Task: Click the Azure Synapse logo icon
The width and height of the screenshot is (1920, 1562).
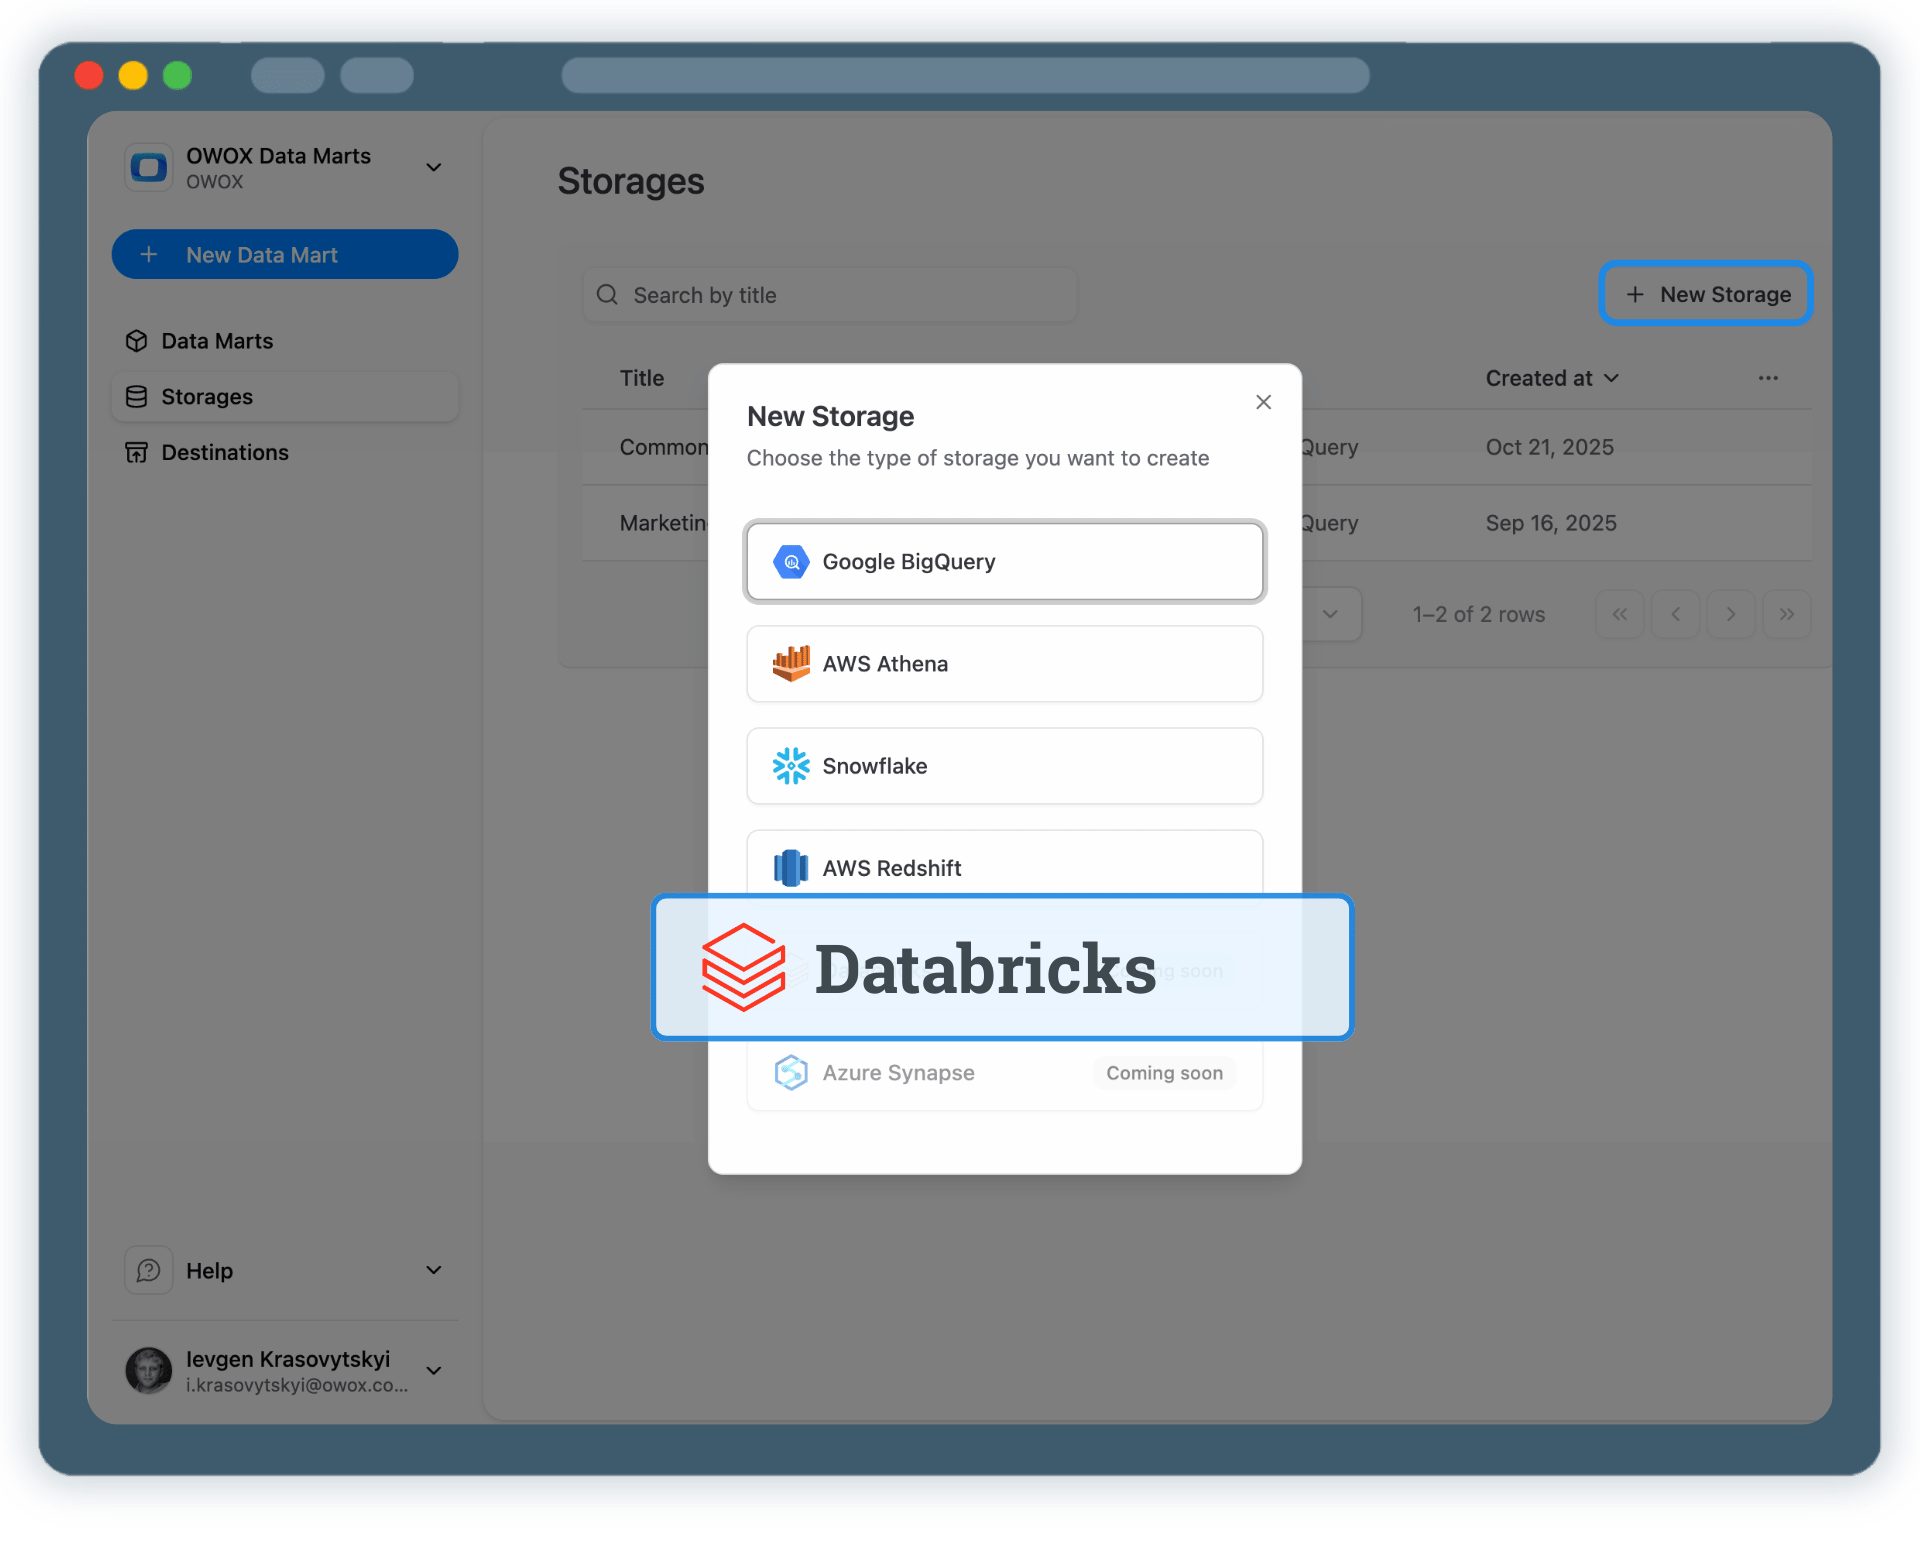Action: (791, 1073)
